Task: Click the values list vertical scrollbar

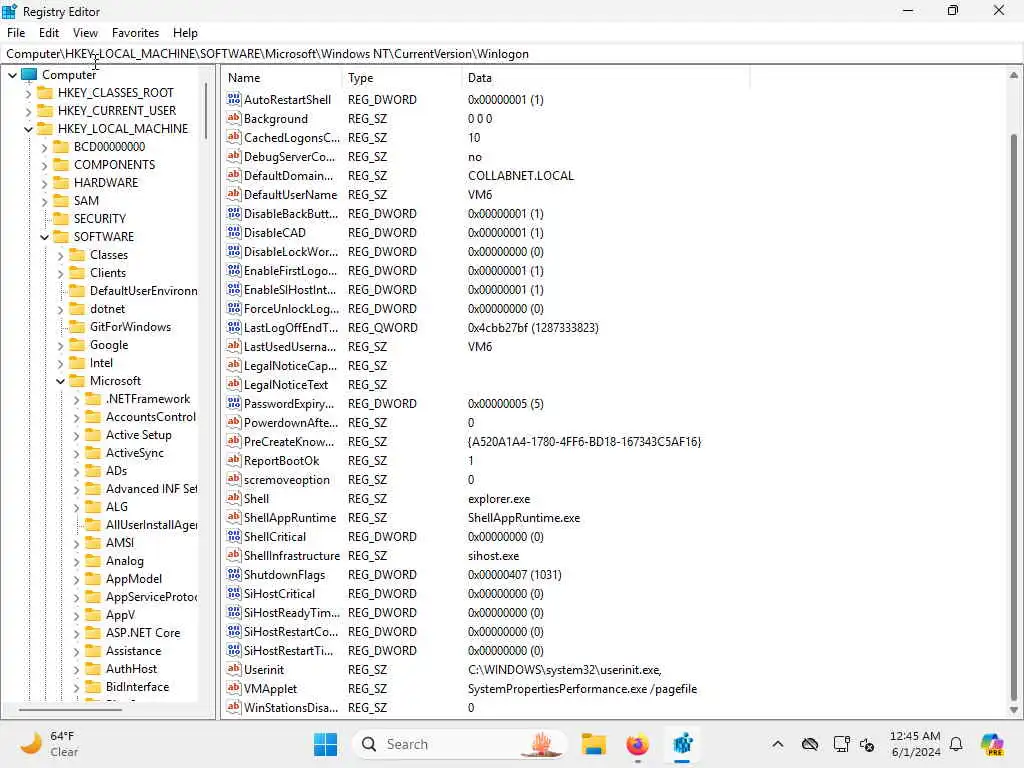Action: click(1014, 415)
